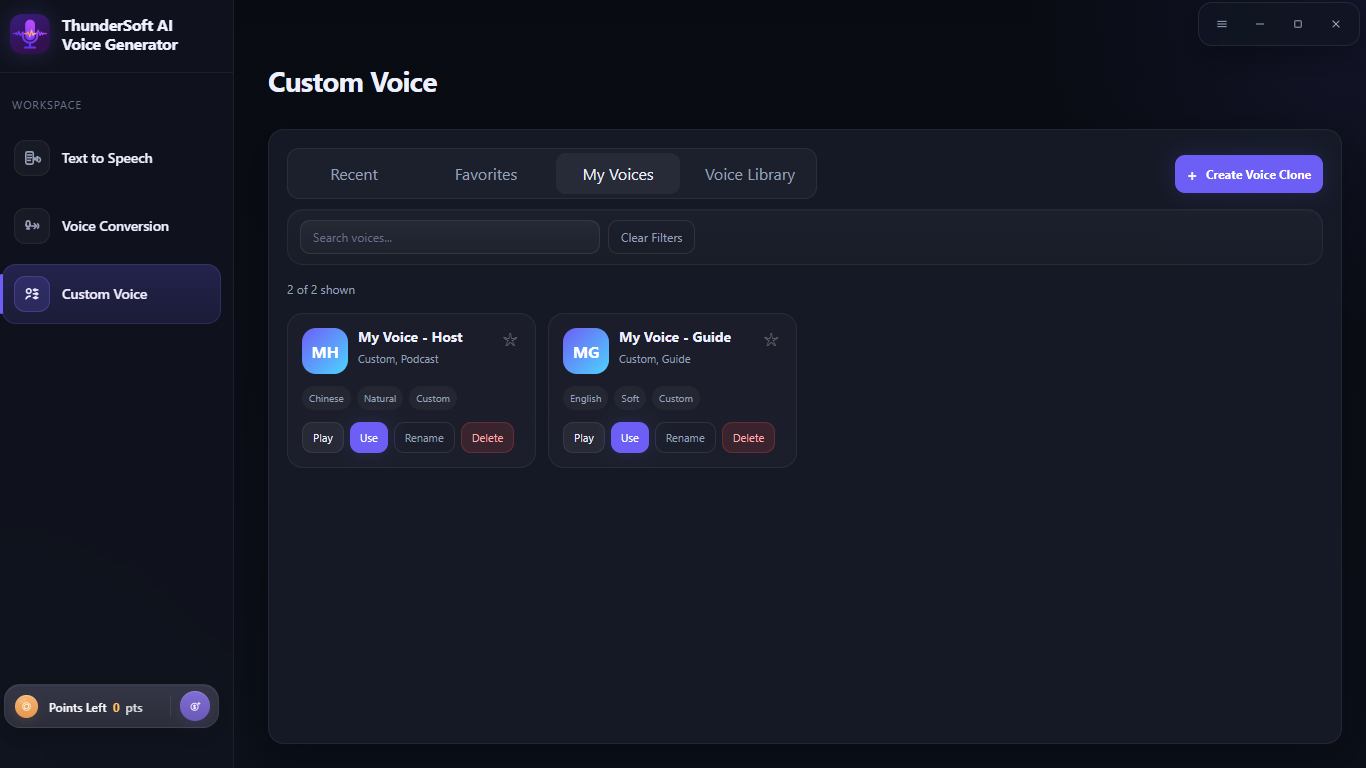Image resolution: width=1366 pixels, height=768 pixels.
Task: Favorite My Voice - Guide with star
Action: (x=771, y=339)
